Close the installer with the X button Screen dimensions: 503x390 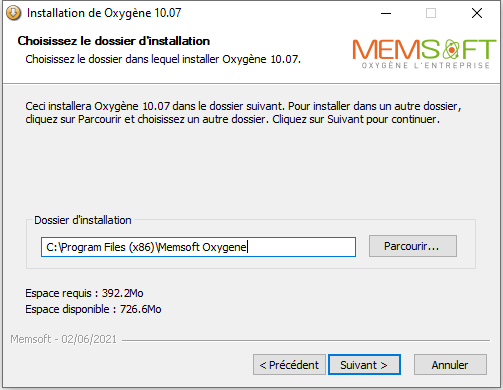pos(477,13)
